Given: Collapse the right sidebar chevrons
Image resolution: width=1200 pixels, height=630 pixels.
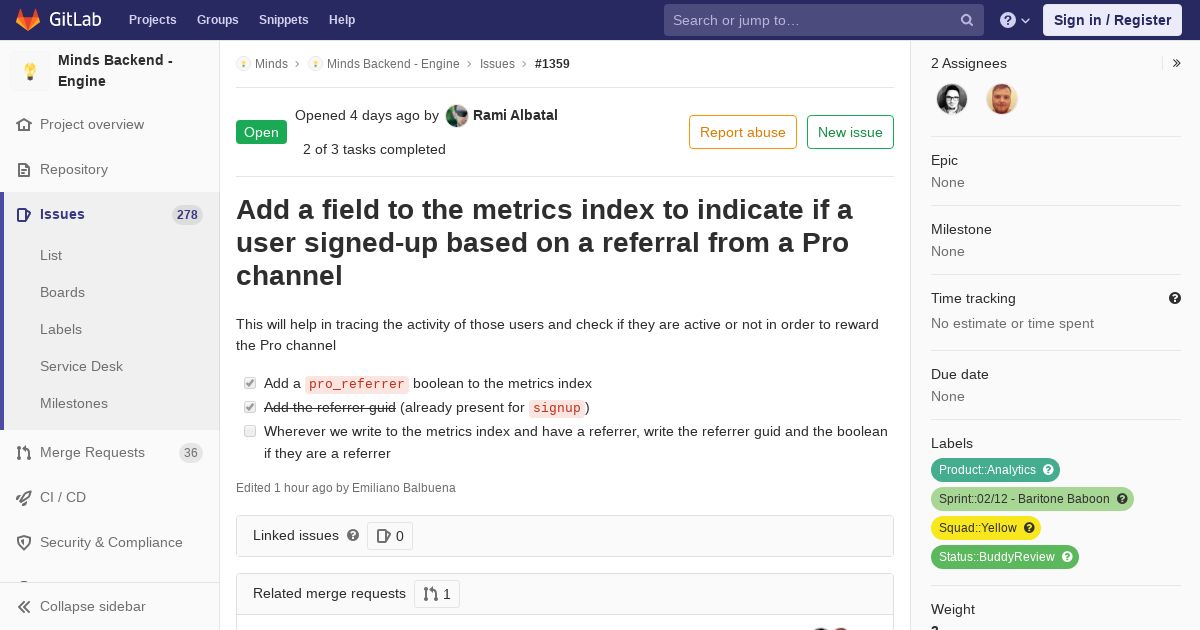Looking at the screenshot, I should [1177, 63].
